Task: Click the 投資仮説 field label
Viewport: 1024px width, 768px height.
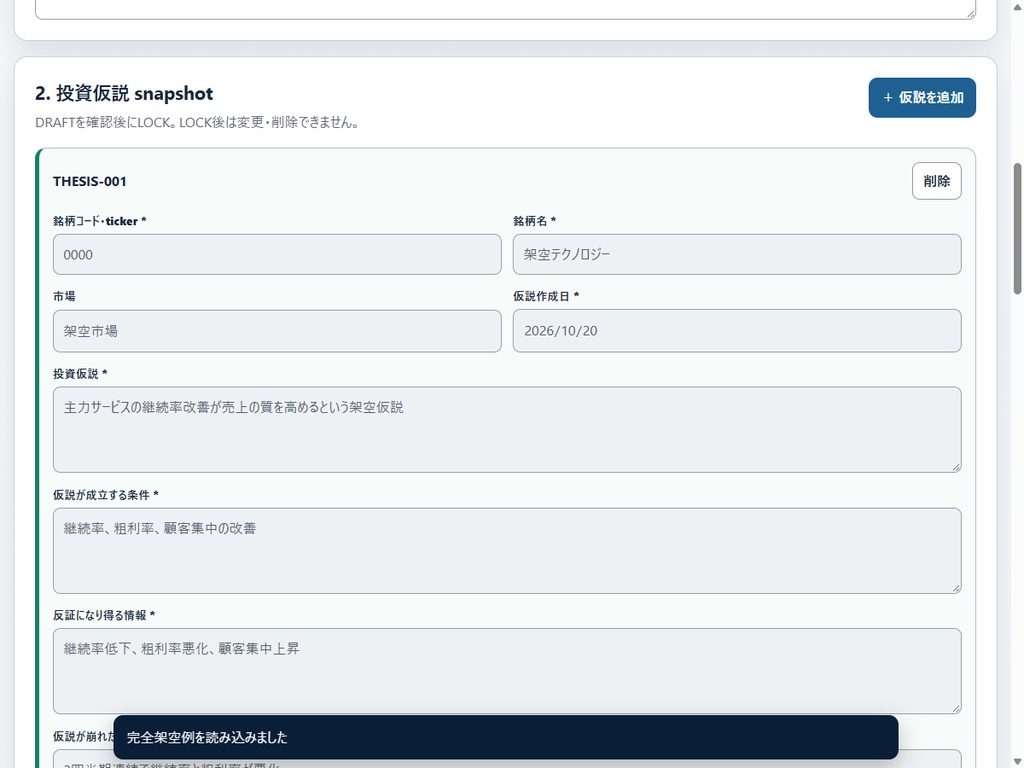Action: (x=80, y=374)
